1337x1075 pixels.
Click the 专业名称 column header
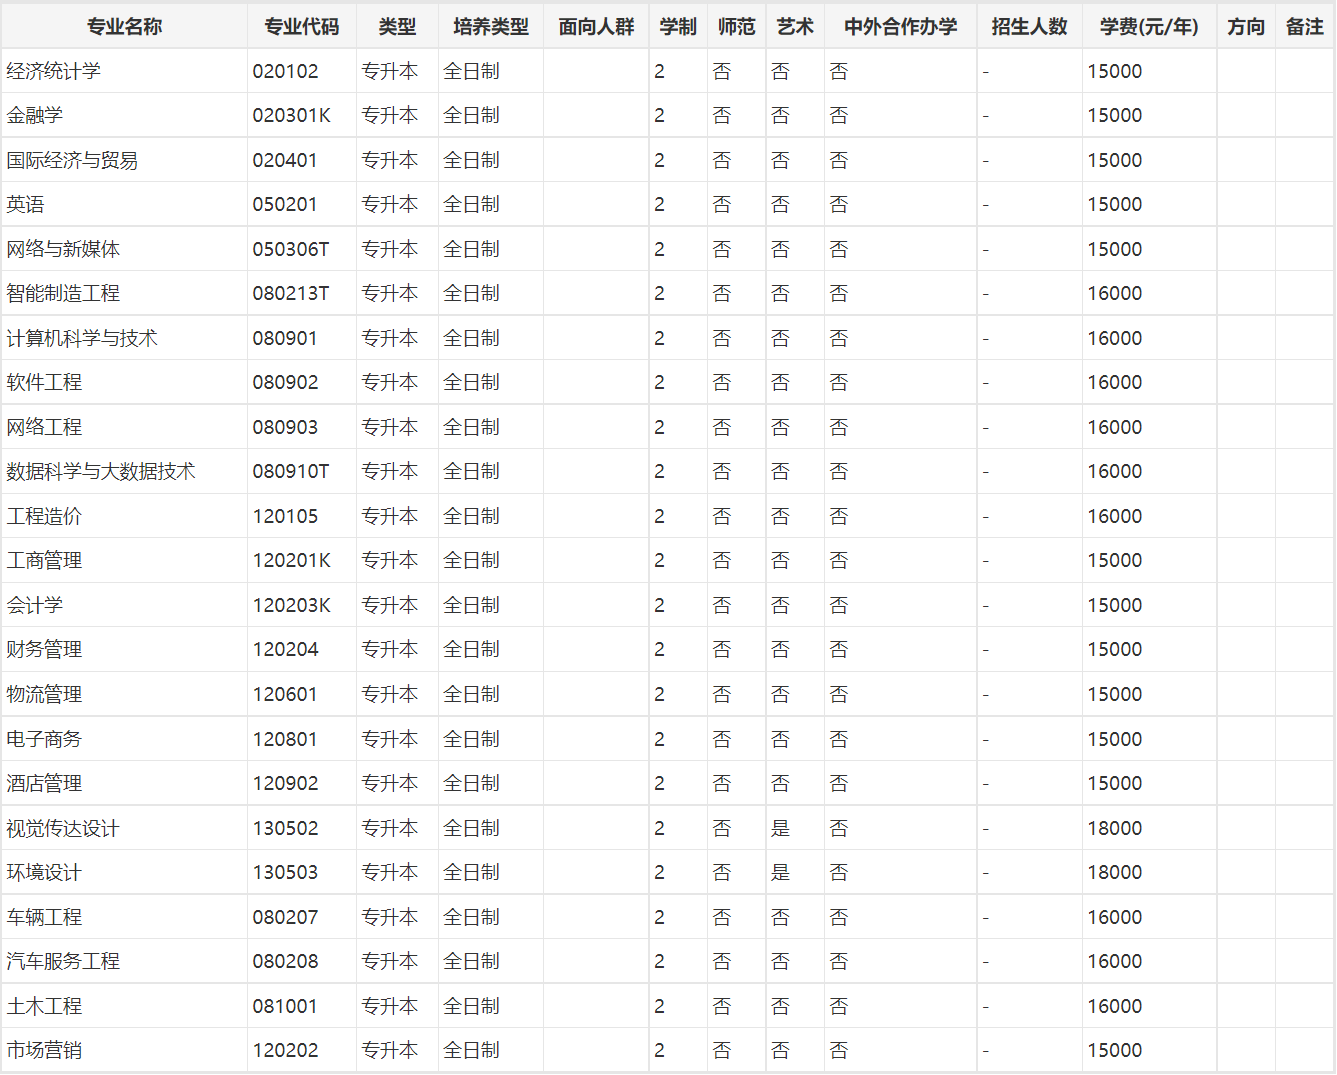click(x=124, y=27)
